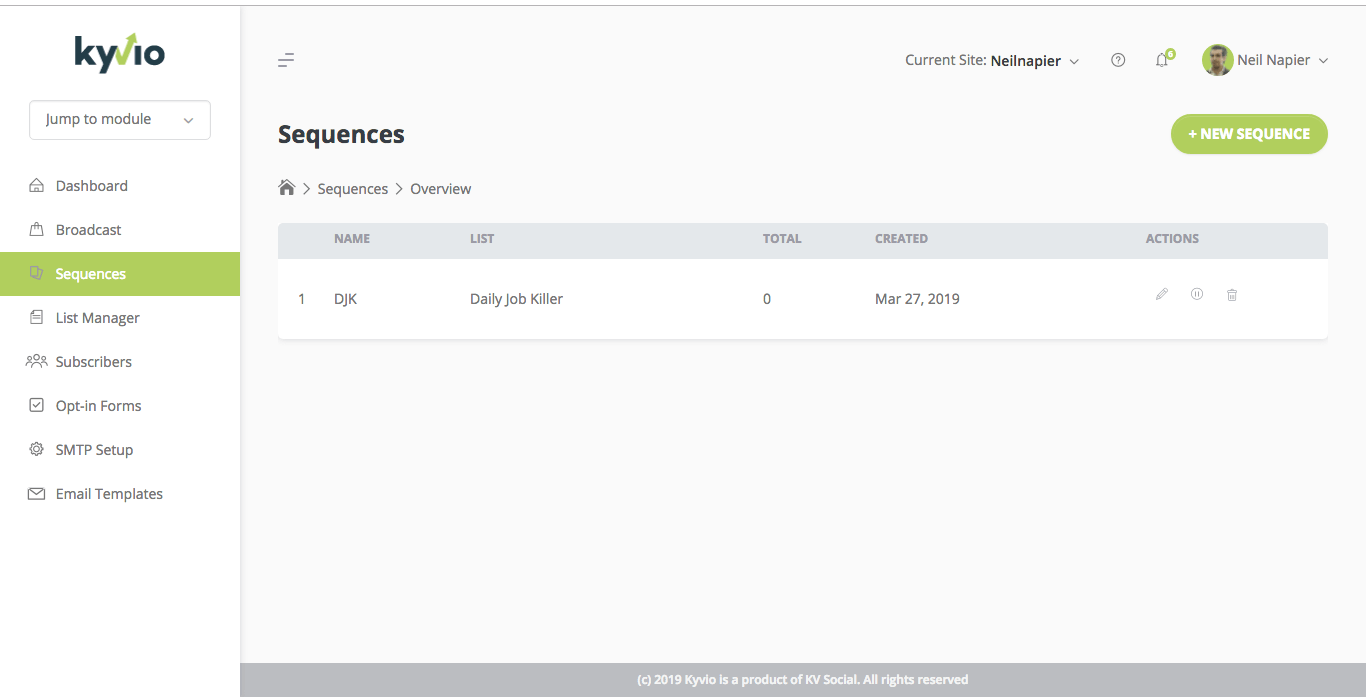Image resolution: width=1366 pixels, height=697 pixels.
Task: Click the Email Templates envelope icon
Action: 37,494
